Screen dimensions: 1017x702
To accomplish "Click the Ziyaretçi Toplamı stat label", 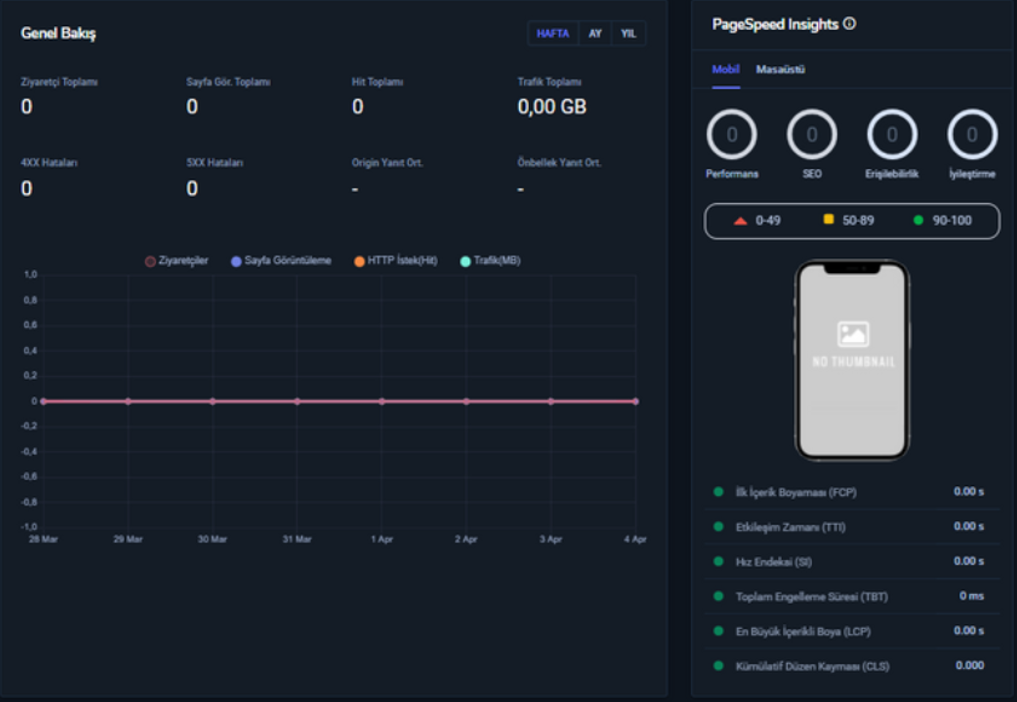I will click(59, 82).
